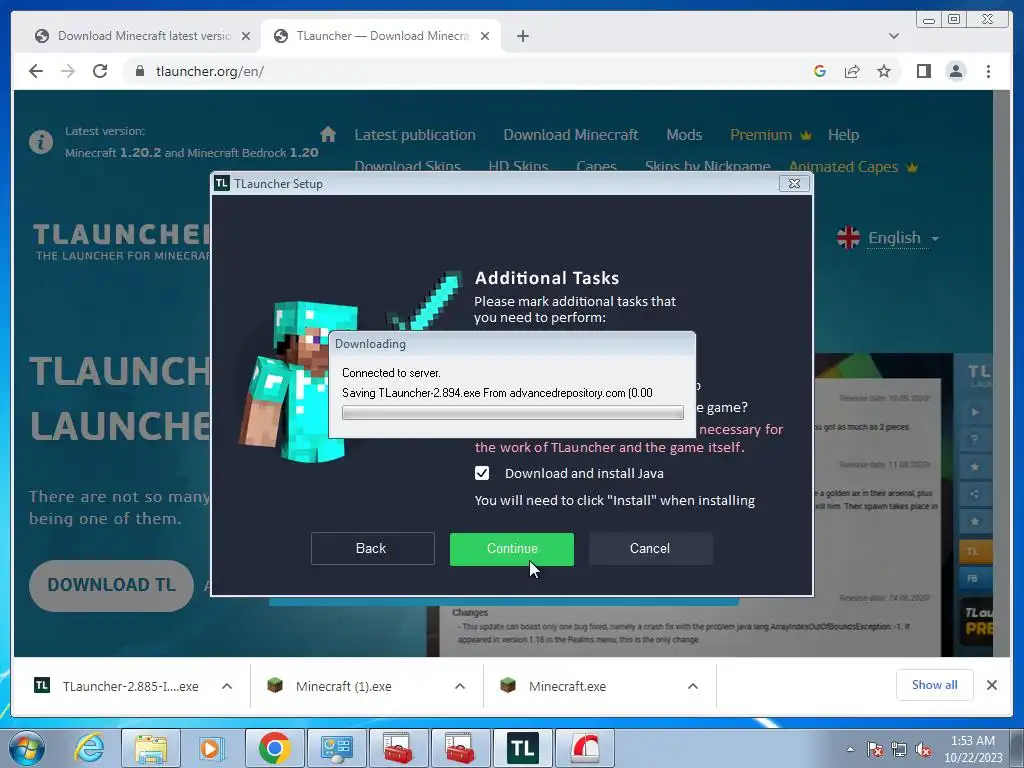Expand Minecraft (1).exe download options

tap(460, 686)
